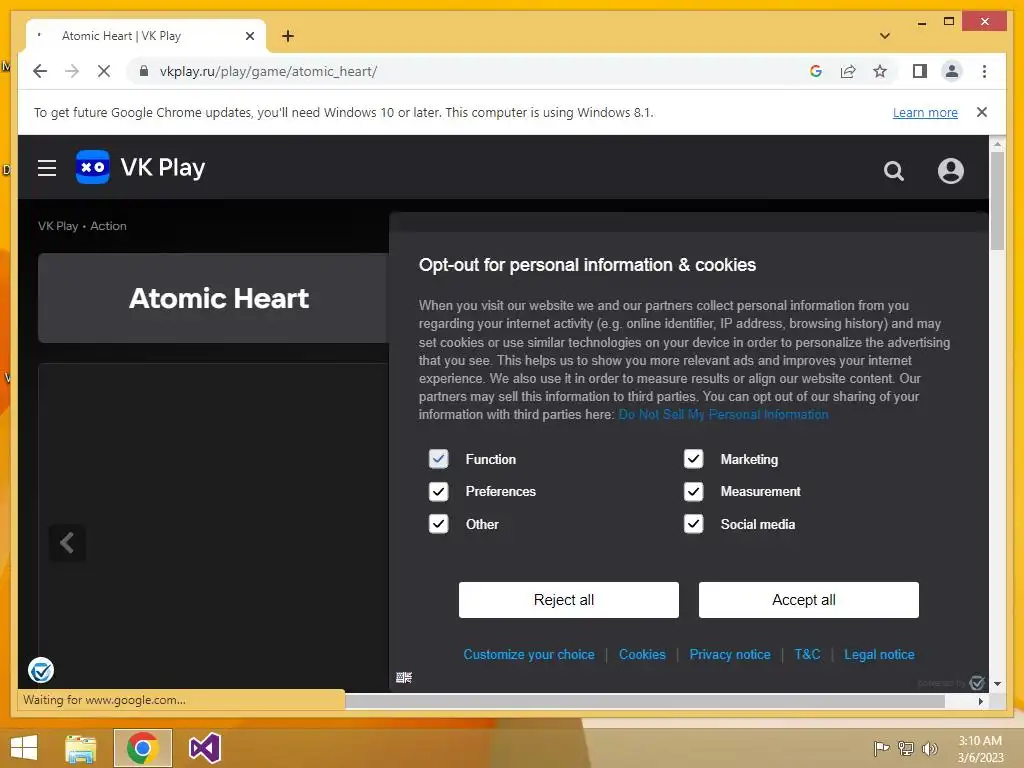Click the Reject all button

(568, 600)
